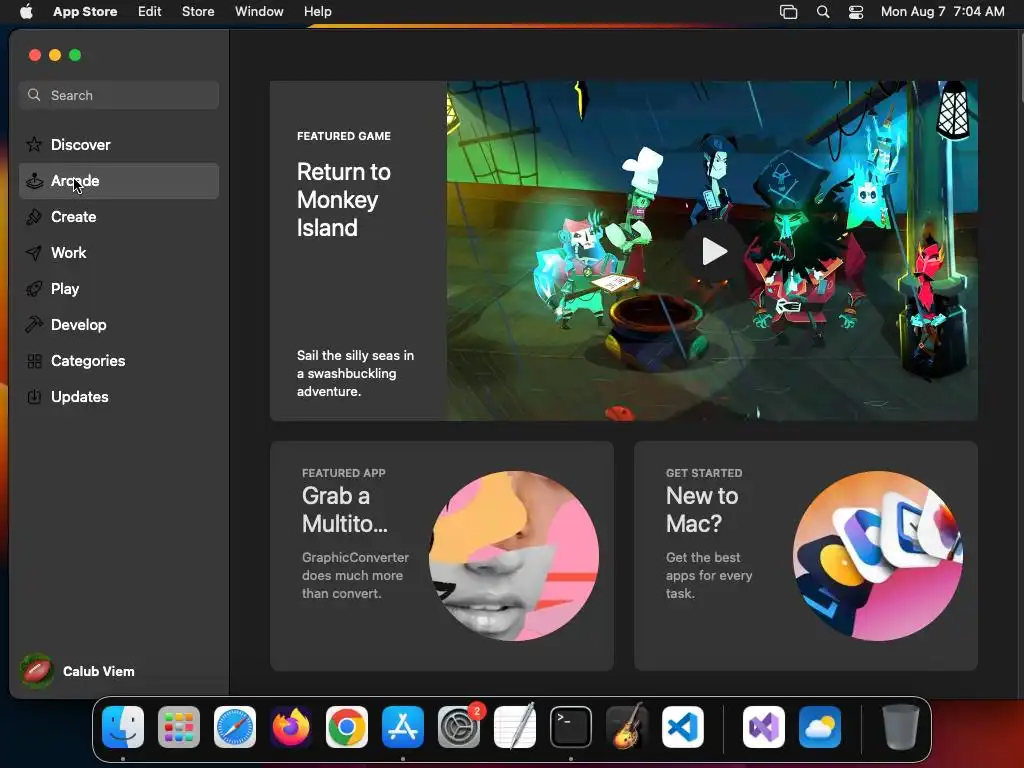Screen dimensions: 1024x768
Task: Open the Edit menu
Action: coord(150,12)
